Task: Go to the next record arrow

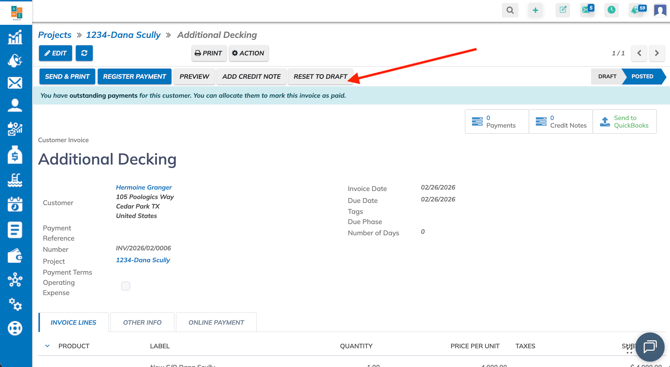Action: (x=657, y=53)
